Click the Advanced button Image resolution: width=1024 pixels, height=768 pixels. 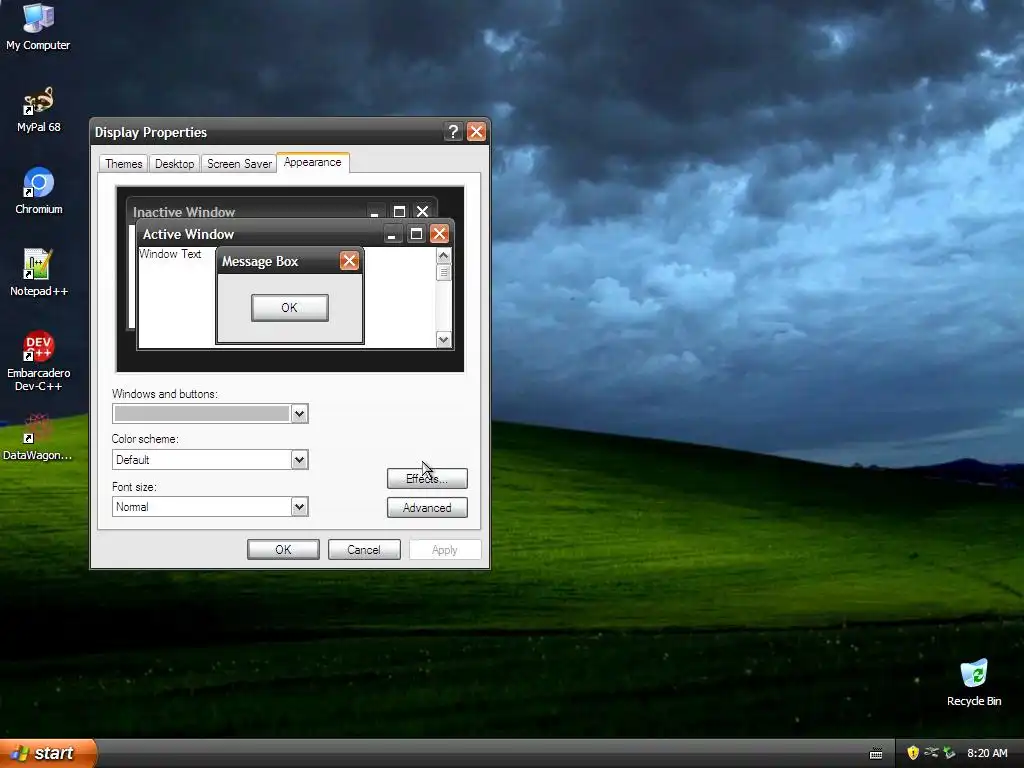427,507
